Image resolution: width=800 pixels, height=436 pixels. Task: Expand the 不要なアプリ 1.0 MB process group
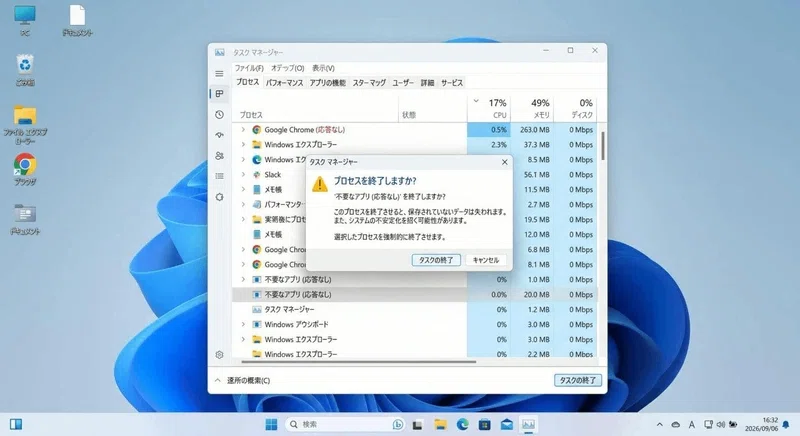point(243,279)
